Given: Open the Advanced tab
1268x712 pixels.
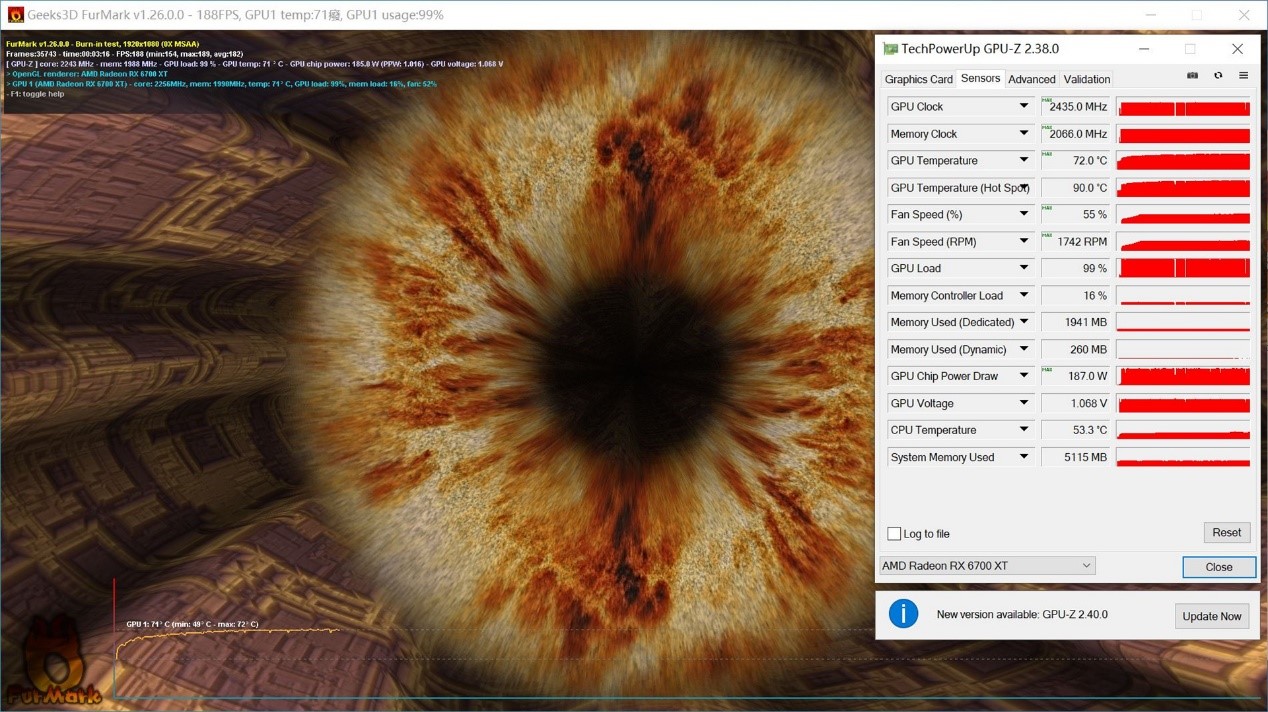Looking at the screenshot, I should click(x=1031, y=79).
